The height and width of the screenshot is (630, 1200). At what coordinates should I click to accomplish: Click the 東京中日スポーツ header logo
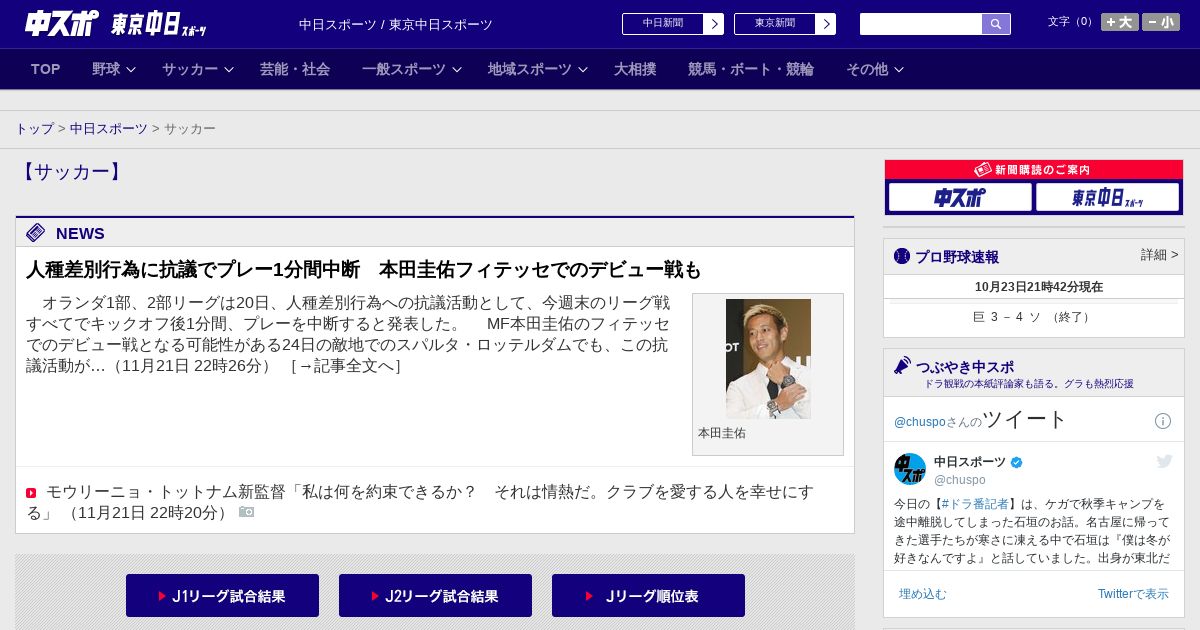pyautogui.click(x=158, y=24)
